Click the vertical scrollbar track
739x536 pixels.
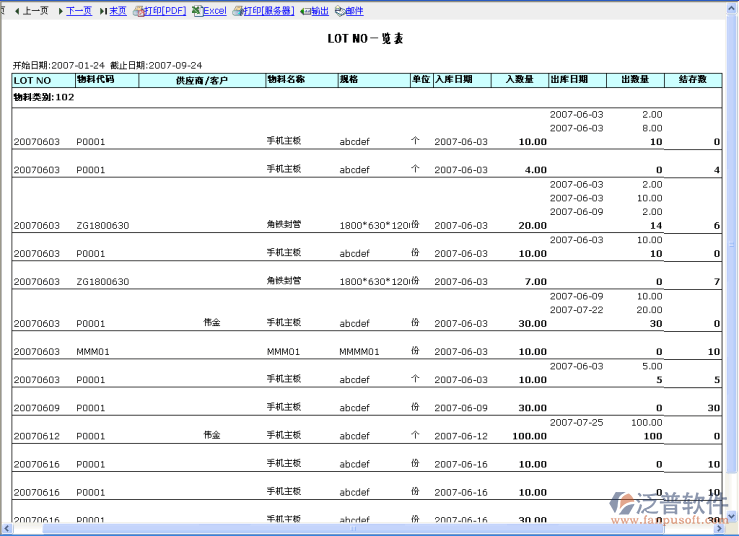coord(731,300)
